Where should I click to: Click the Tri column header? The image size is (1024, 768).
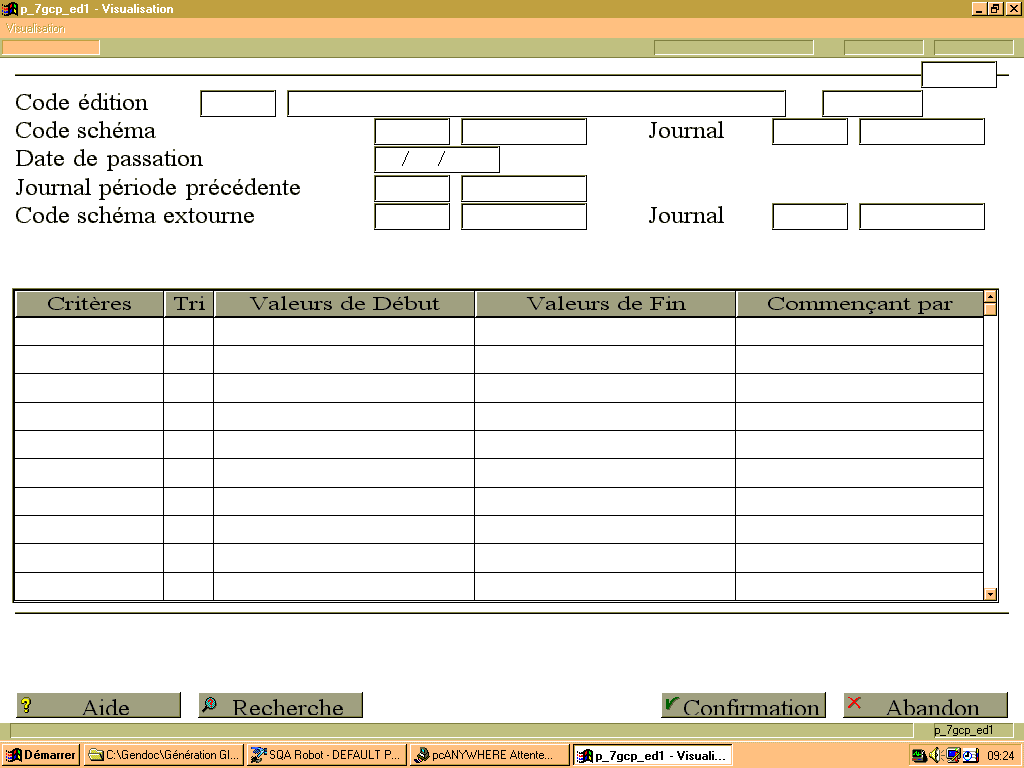[x=189, y=304]
